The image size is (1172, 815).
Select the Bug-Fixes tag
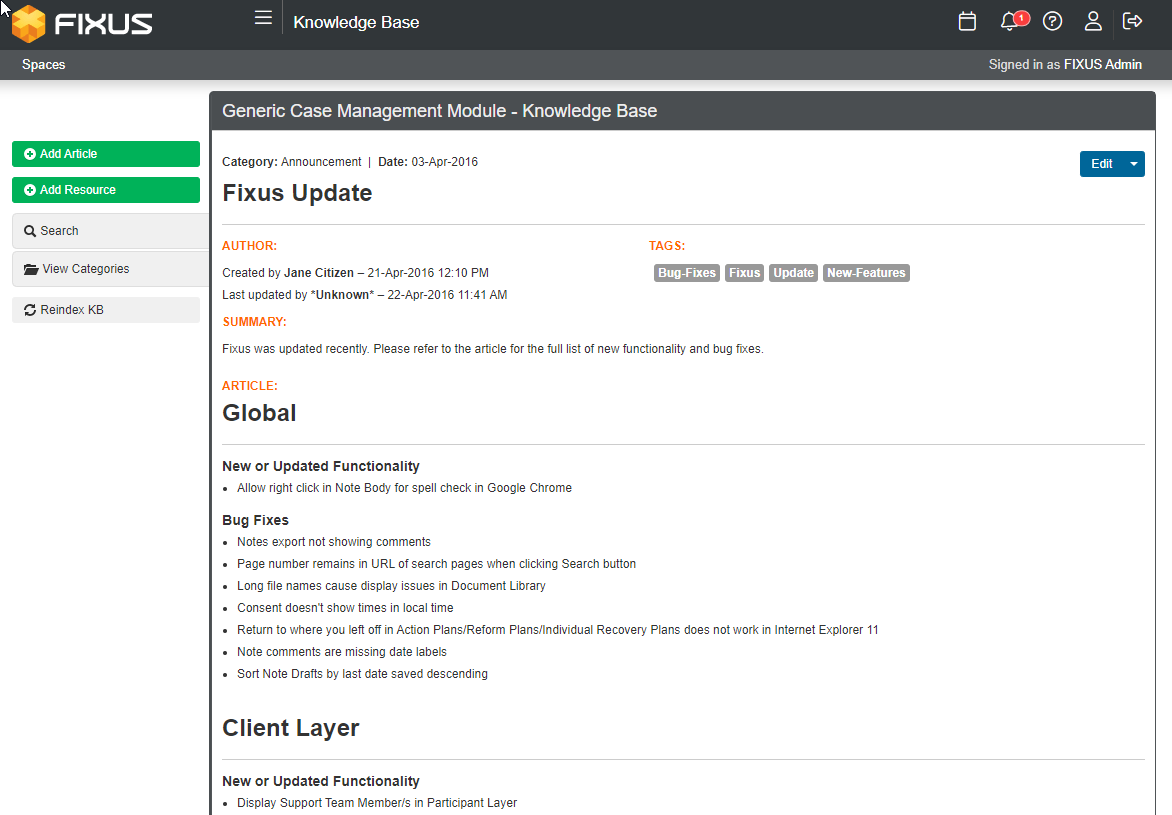(x=686, y=272)
